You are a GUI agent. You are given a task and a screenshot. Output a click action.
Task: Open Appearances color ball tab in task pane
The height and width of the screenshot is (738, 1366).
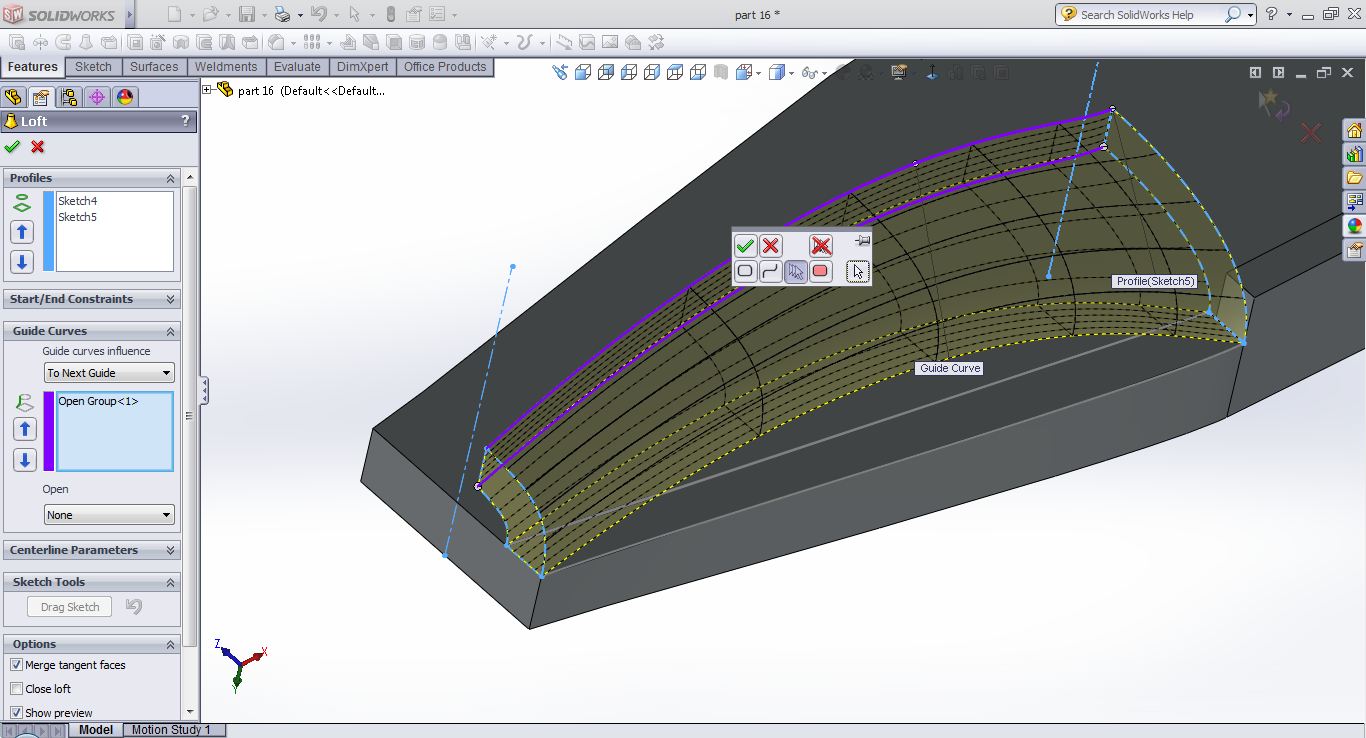[1354, 226]
